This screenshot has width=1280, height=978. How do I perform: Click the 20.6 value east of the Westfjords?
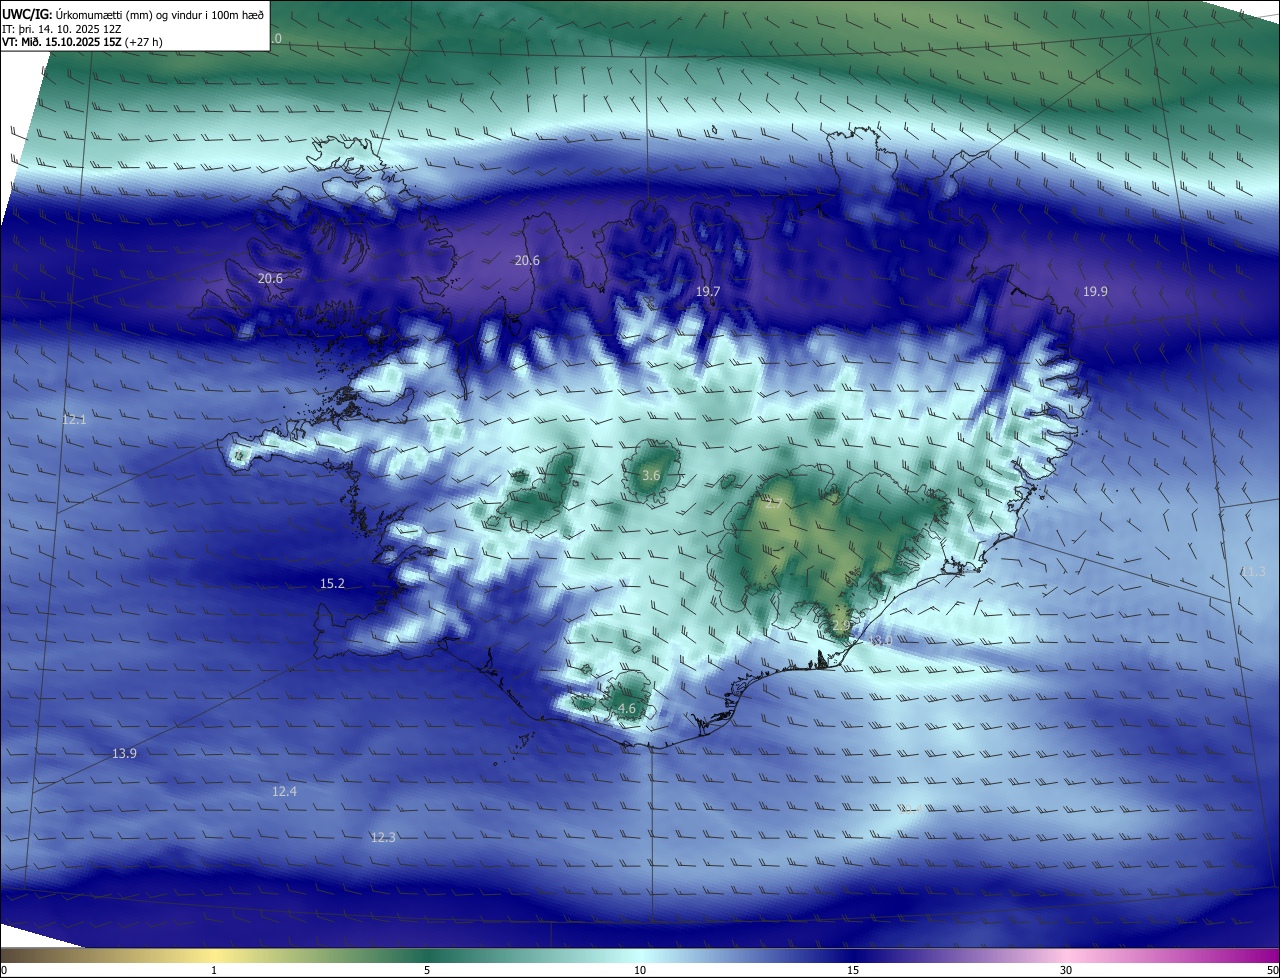coord(527,260)
